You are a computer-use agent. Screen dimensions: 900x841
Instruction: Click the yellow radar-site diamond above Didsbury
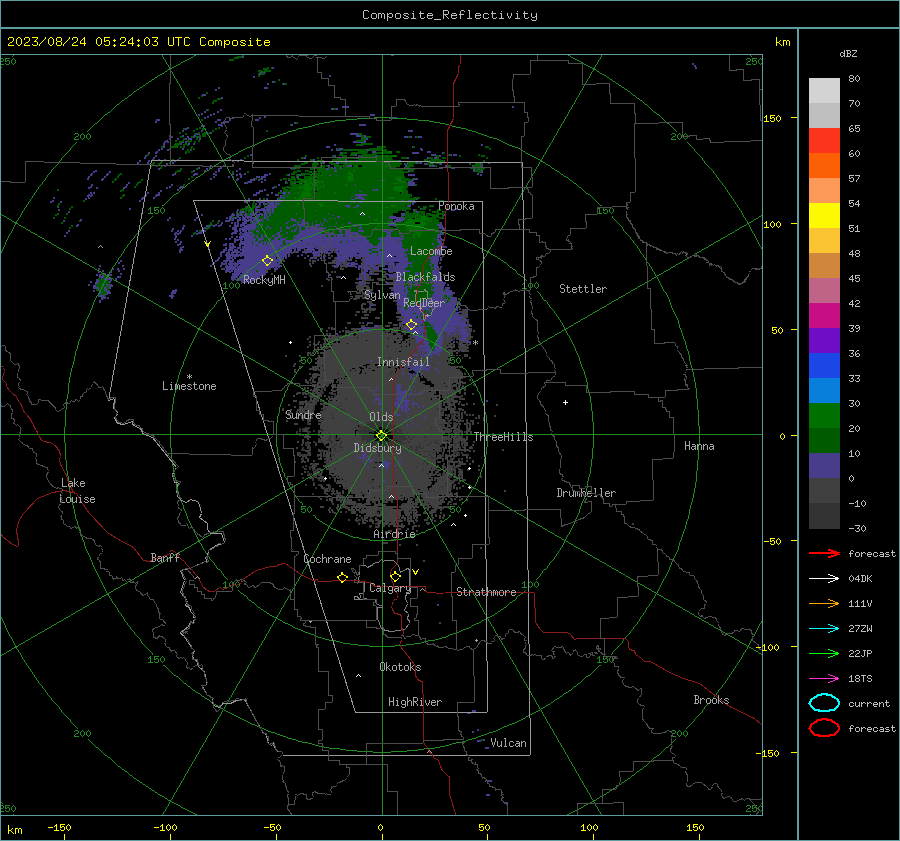pyautogui.click(x=381, y=436)
